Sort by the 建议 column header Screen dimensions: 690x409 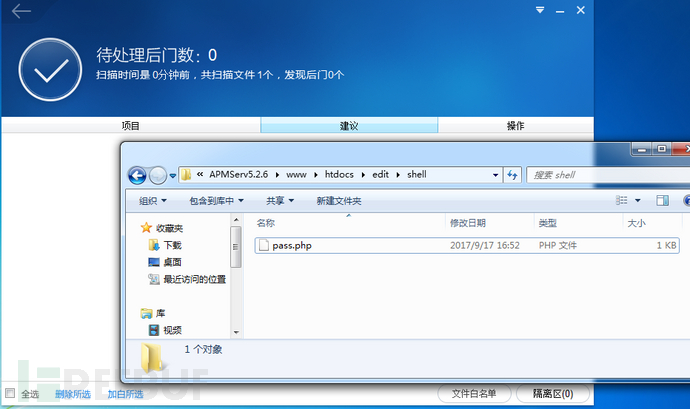coord(349,126)
